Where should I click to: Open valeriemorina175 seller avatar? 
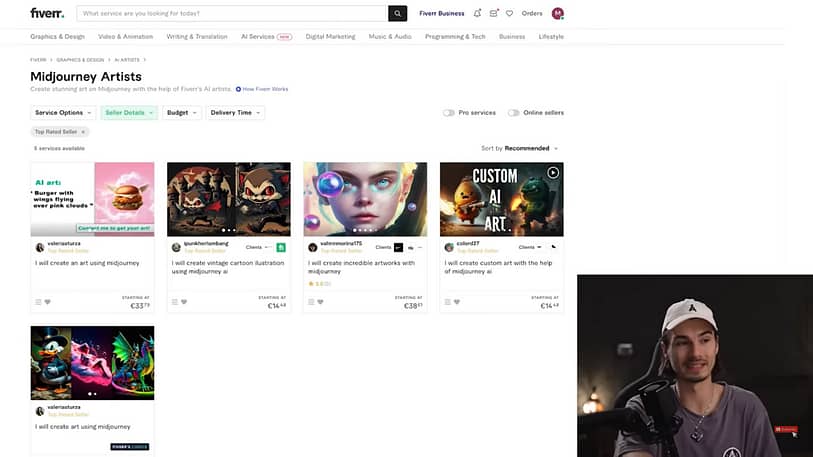click(x=313, y=247)
